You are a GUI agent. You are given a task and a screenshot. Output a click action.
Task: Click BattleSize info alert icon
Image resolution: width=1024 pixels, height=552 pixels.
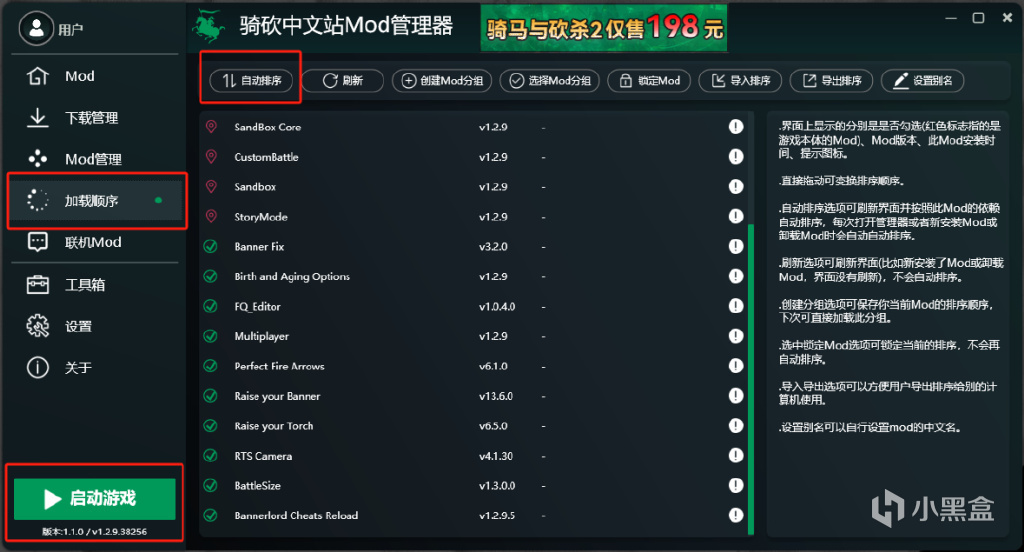[x=736, y=485]
